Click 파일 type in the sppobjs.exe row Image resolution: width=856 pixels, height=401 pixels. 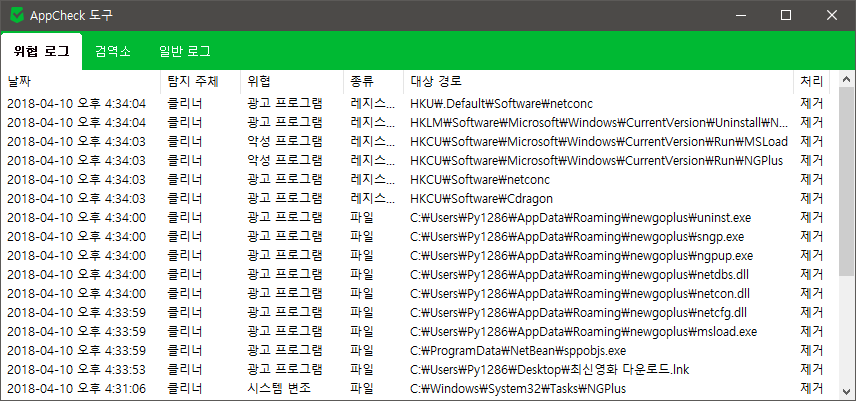[362, 350]
